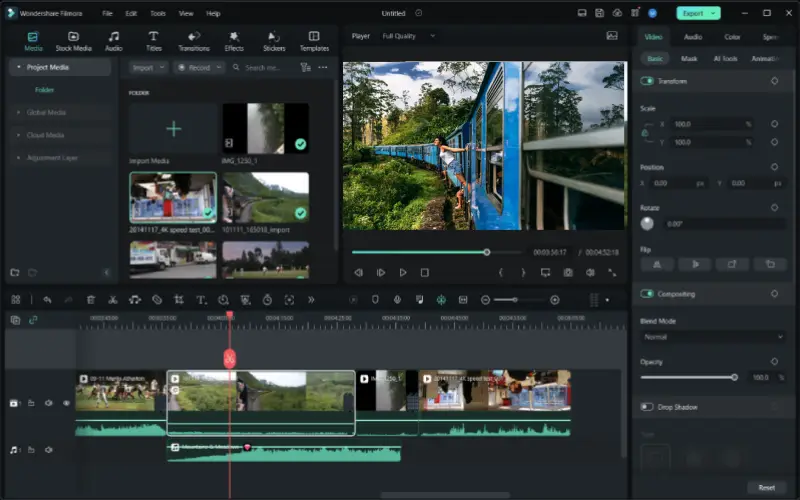Image resolution: width=800 pixels, height=500 pixels.
Task: Expand the Cloud Media item
Action: click(x=19, y=135)
